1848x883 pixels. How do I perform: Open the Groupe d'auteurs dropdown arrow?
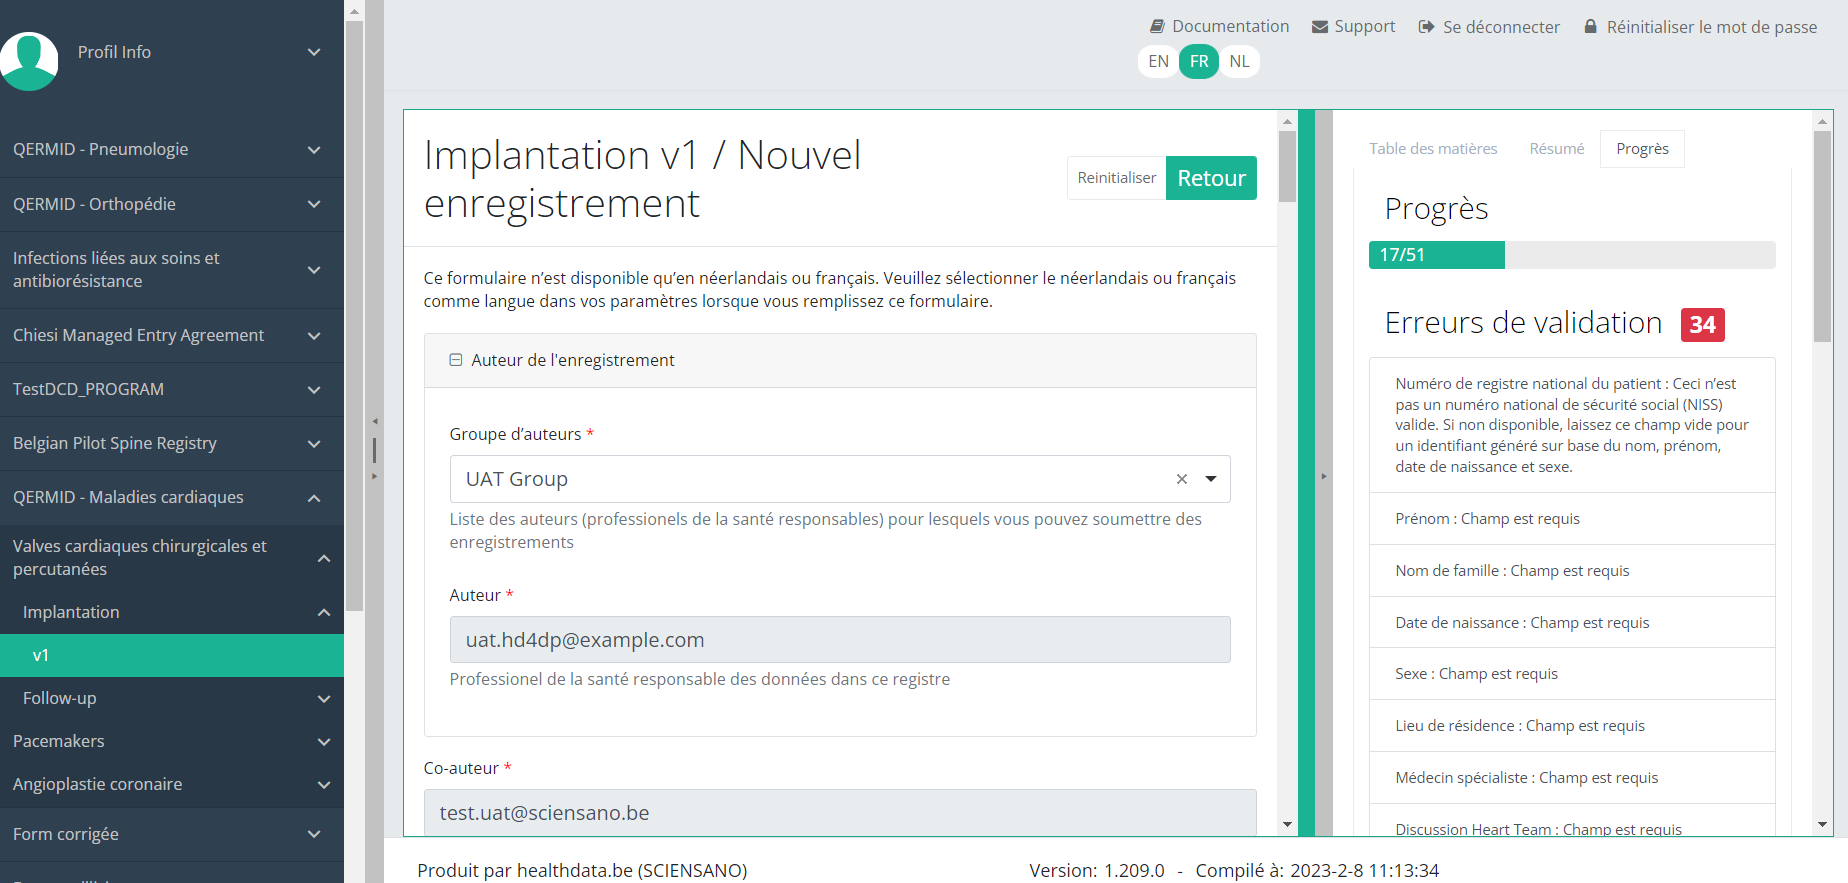coord(1211,479)
